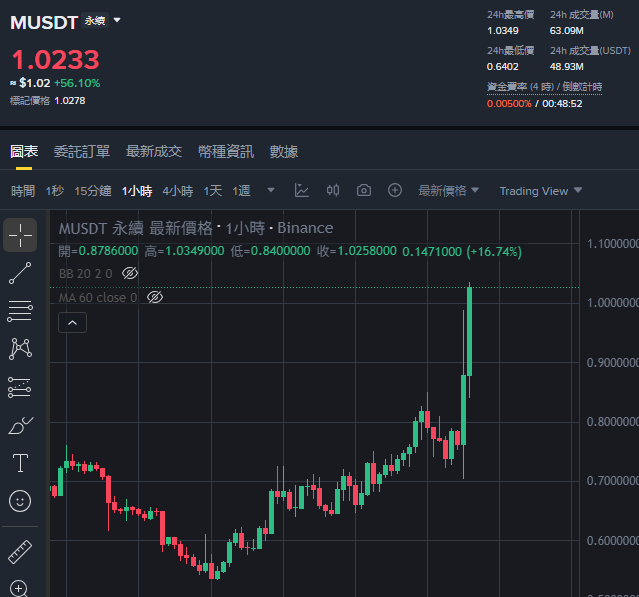Click the 1.0000000 price axis label
The image size is (639, 597).
(613, 303)
